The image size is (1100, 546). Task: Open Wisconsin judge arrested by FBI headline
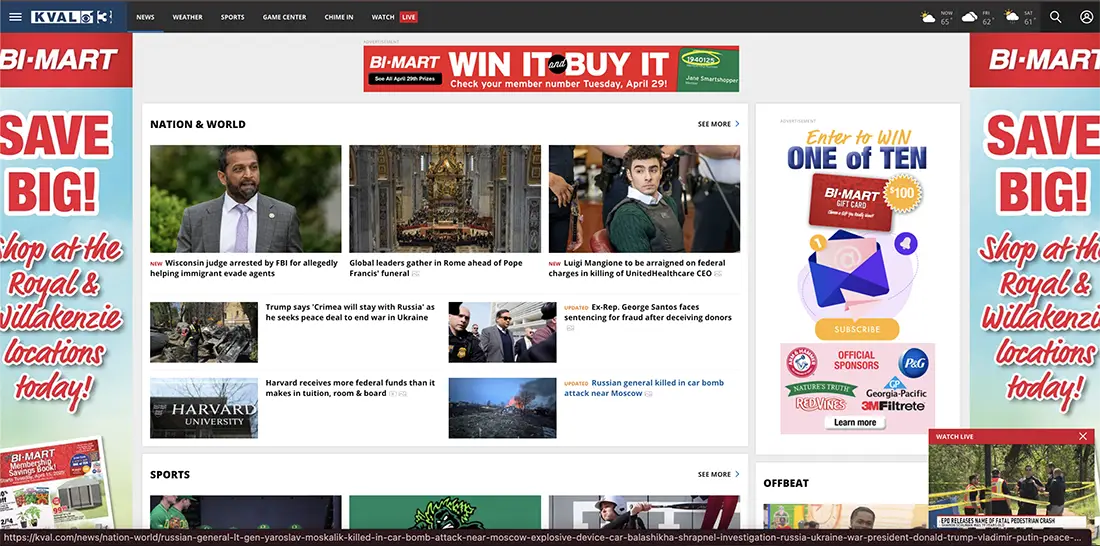coord(244,268)
